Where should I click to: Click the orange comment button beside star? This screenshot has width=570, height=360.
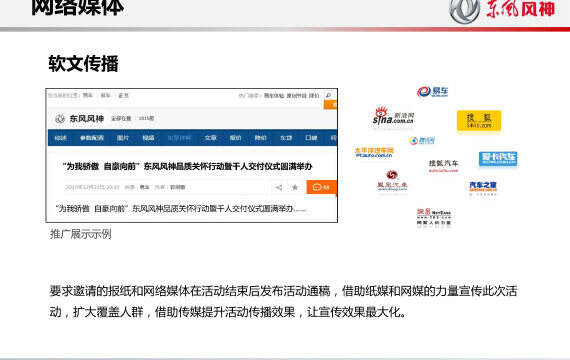pos(321,187)
